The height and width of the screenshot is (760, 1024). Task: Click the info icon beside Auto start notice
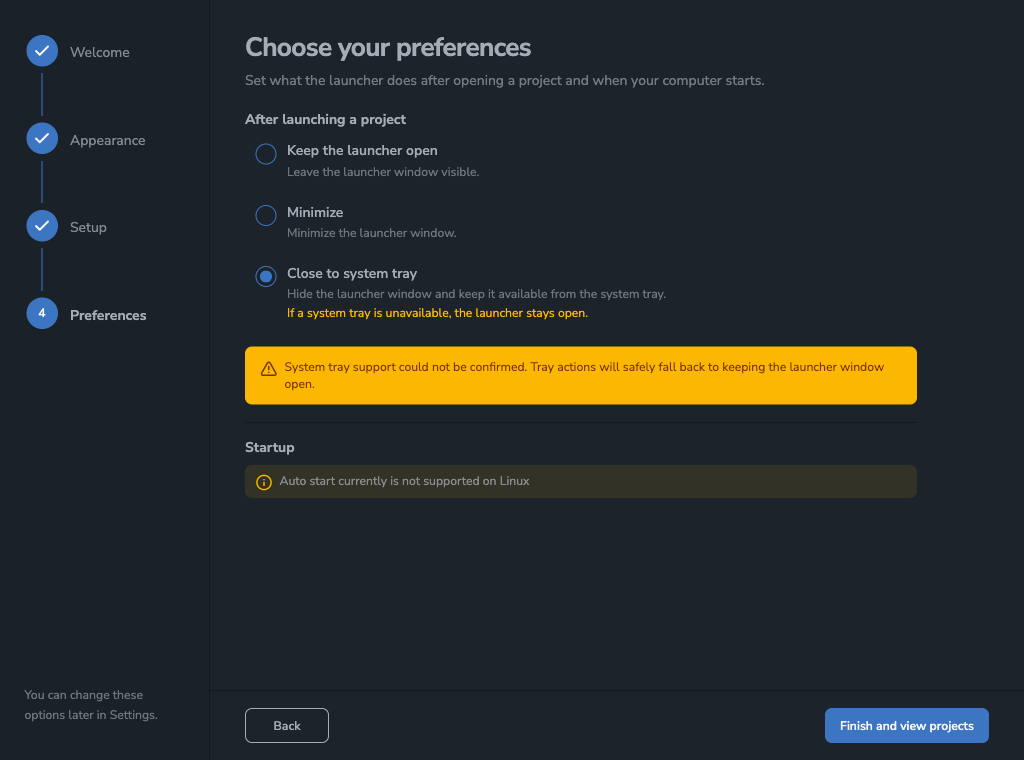pyautogui.click(x=264, y=482)
